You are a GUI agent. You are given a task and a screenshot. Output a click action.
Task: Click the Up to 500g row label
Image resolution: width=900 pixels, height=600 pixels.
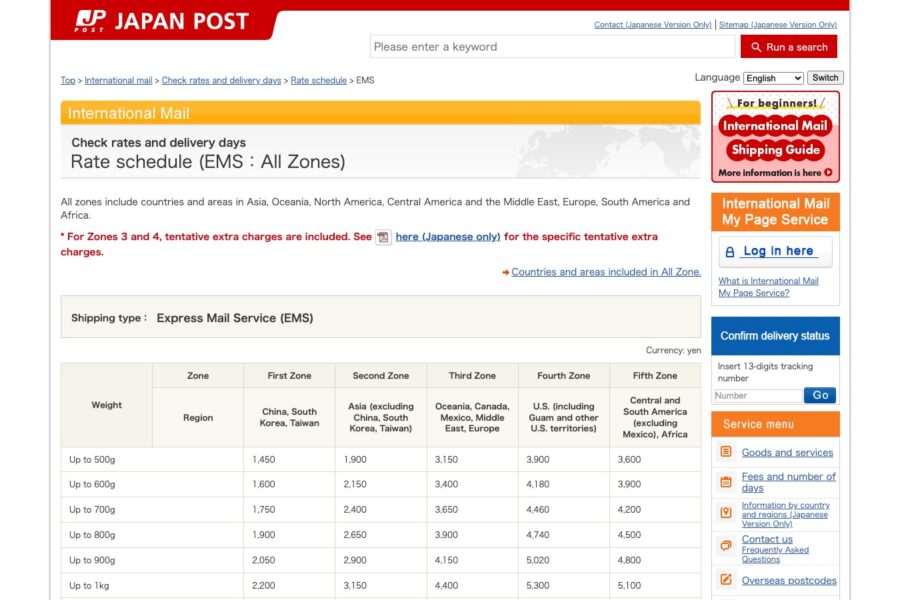coord(92,459)
